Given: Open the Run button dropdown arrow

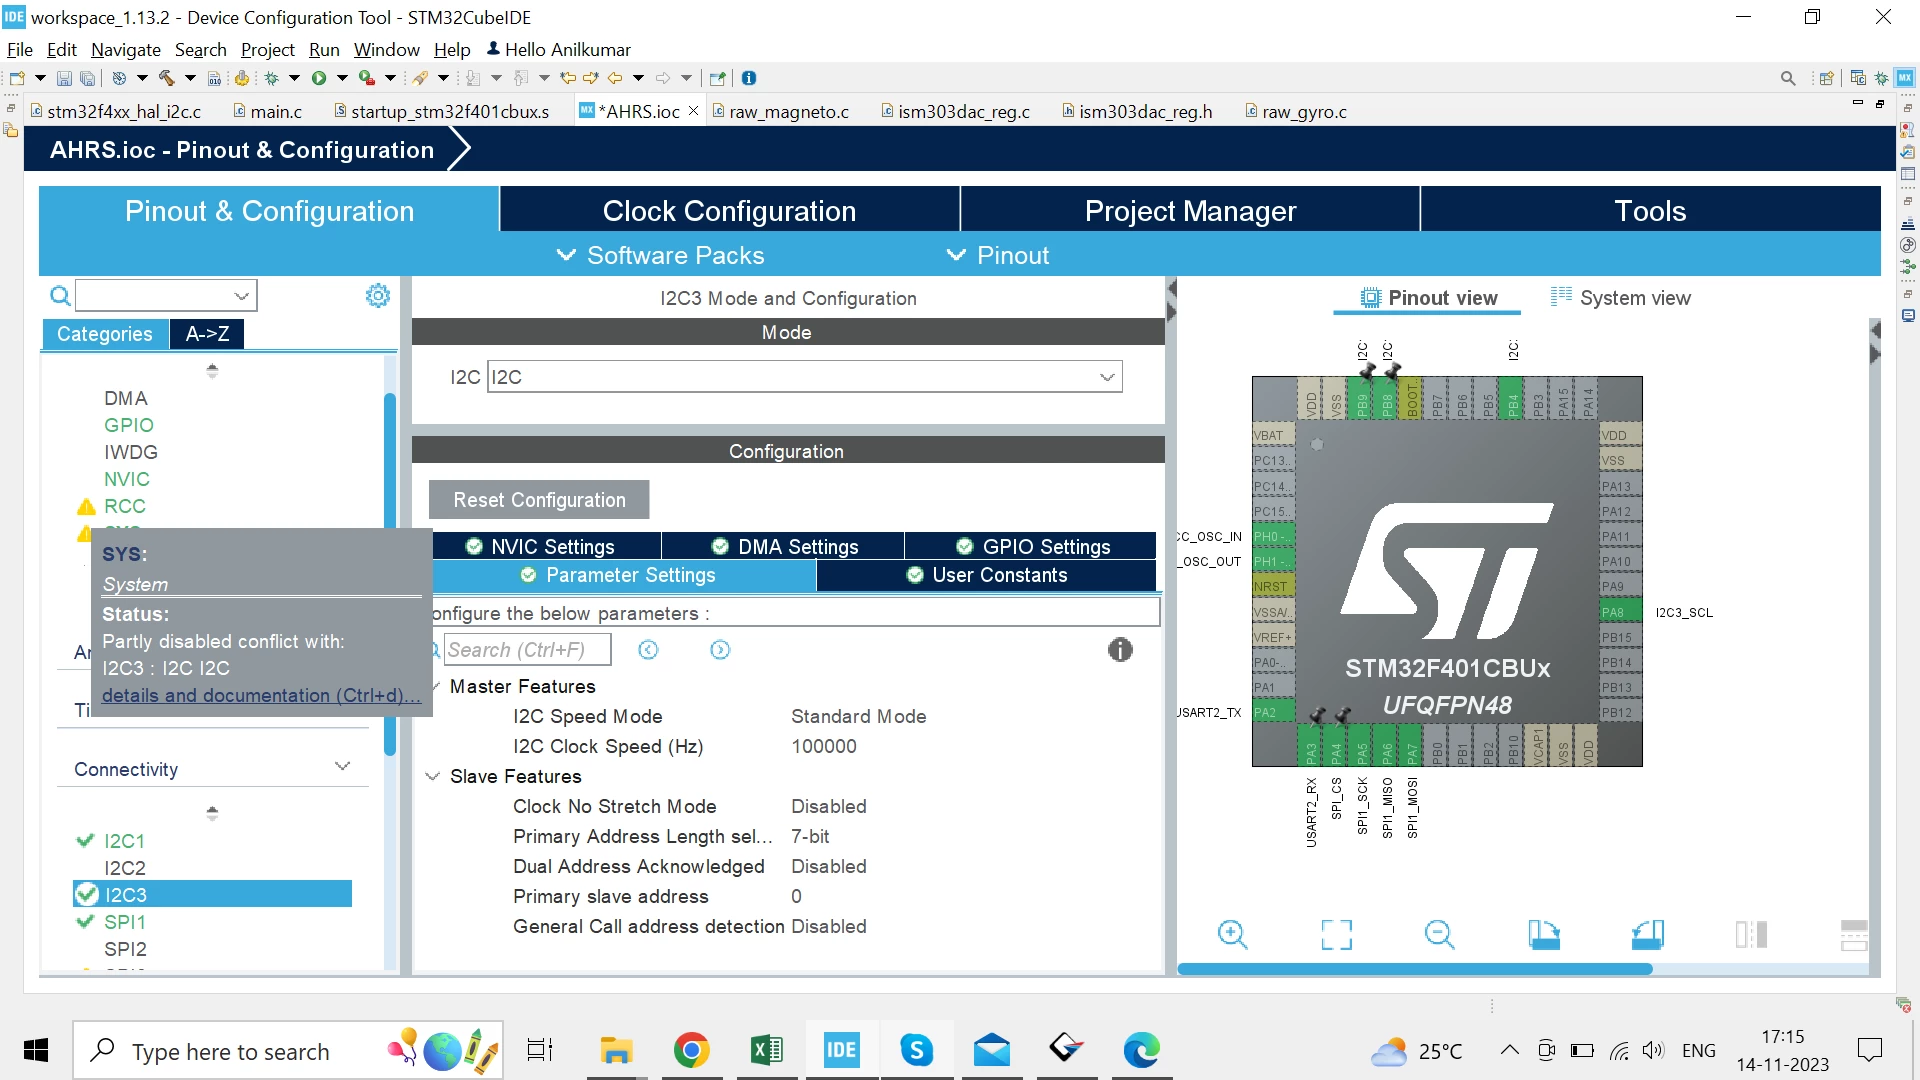Looking at the screenshot, I should (x=342, y=78).
